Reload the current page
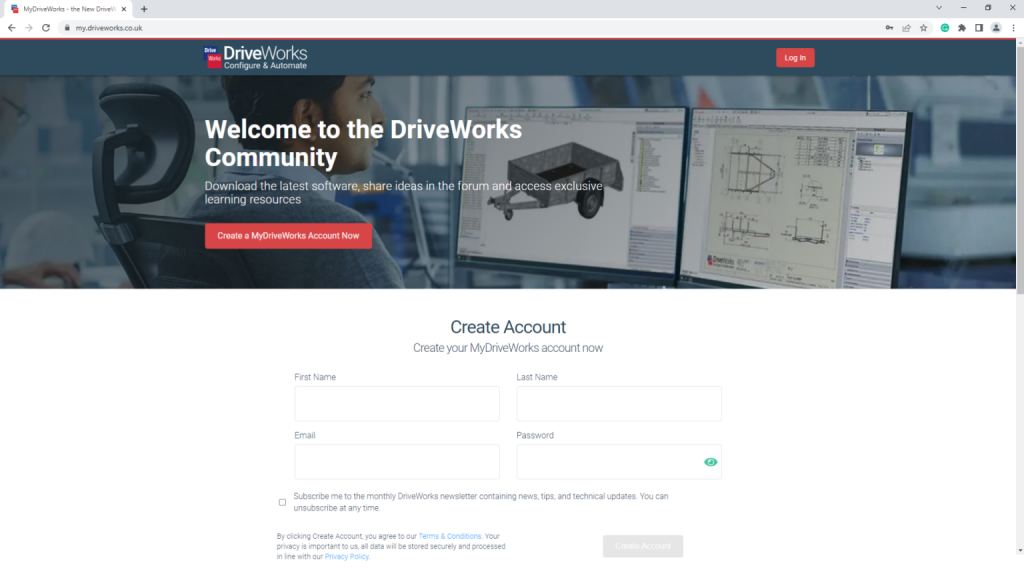 pos(46,28)
